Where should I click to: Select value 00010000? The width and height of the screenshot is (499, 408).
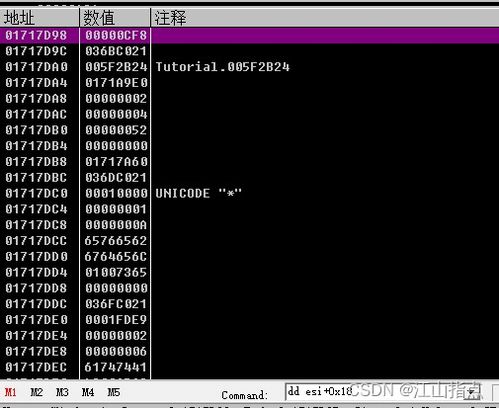116,193
